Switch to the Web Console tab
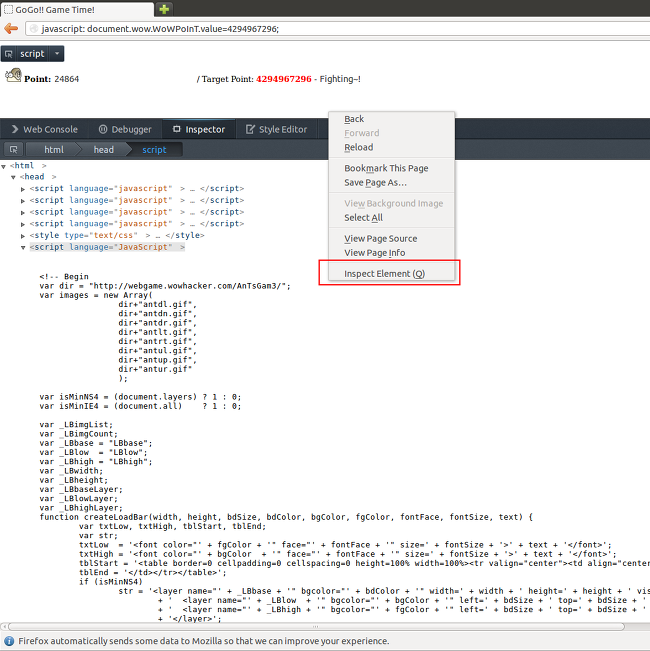650x651 pixels. point(44,129)
